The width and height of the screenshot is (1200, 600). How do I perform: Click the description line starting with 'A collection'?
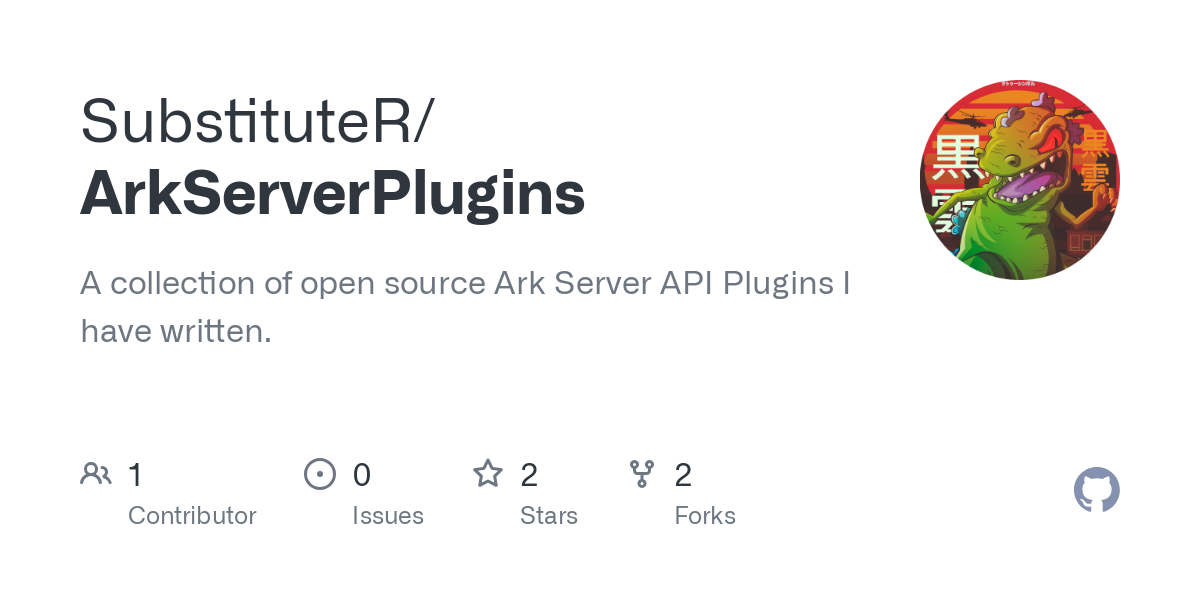[x=465, y=284]
